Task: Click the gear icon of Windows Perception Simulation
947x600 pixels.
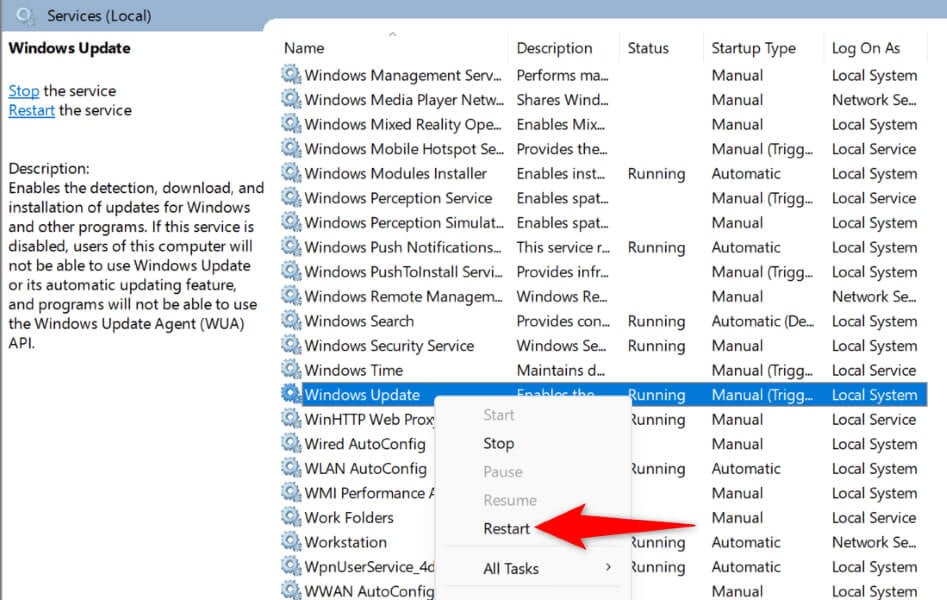Action: click(x=291, y=222)
